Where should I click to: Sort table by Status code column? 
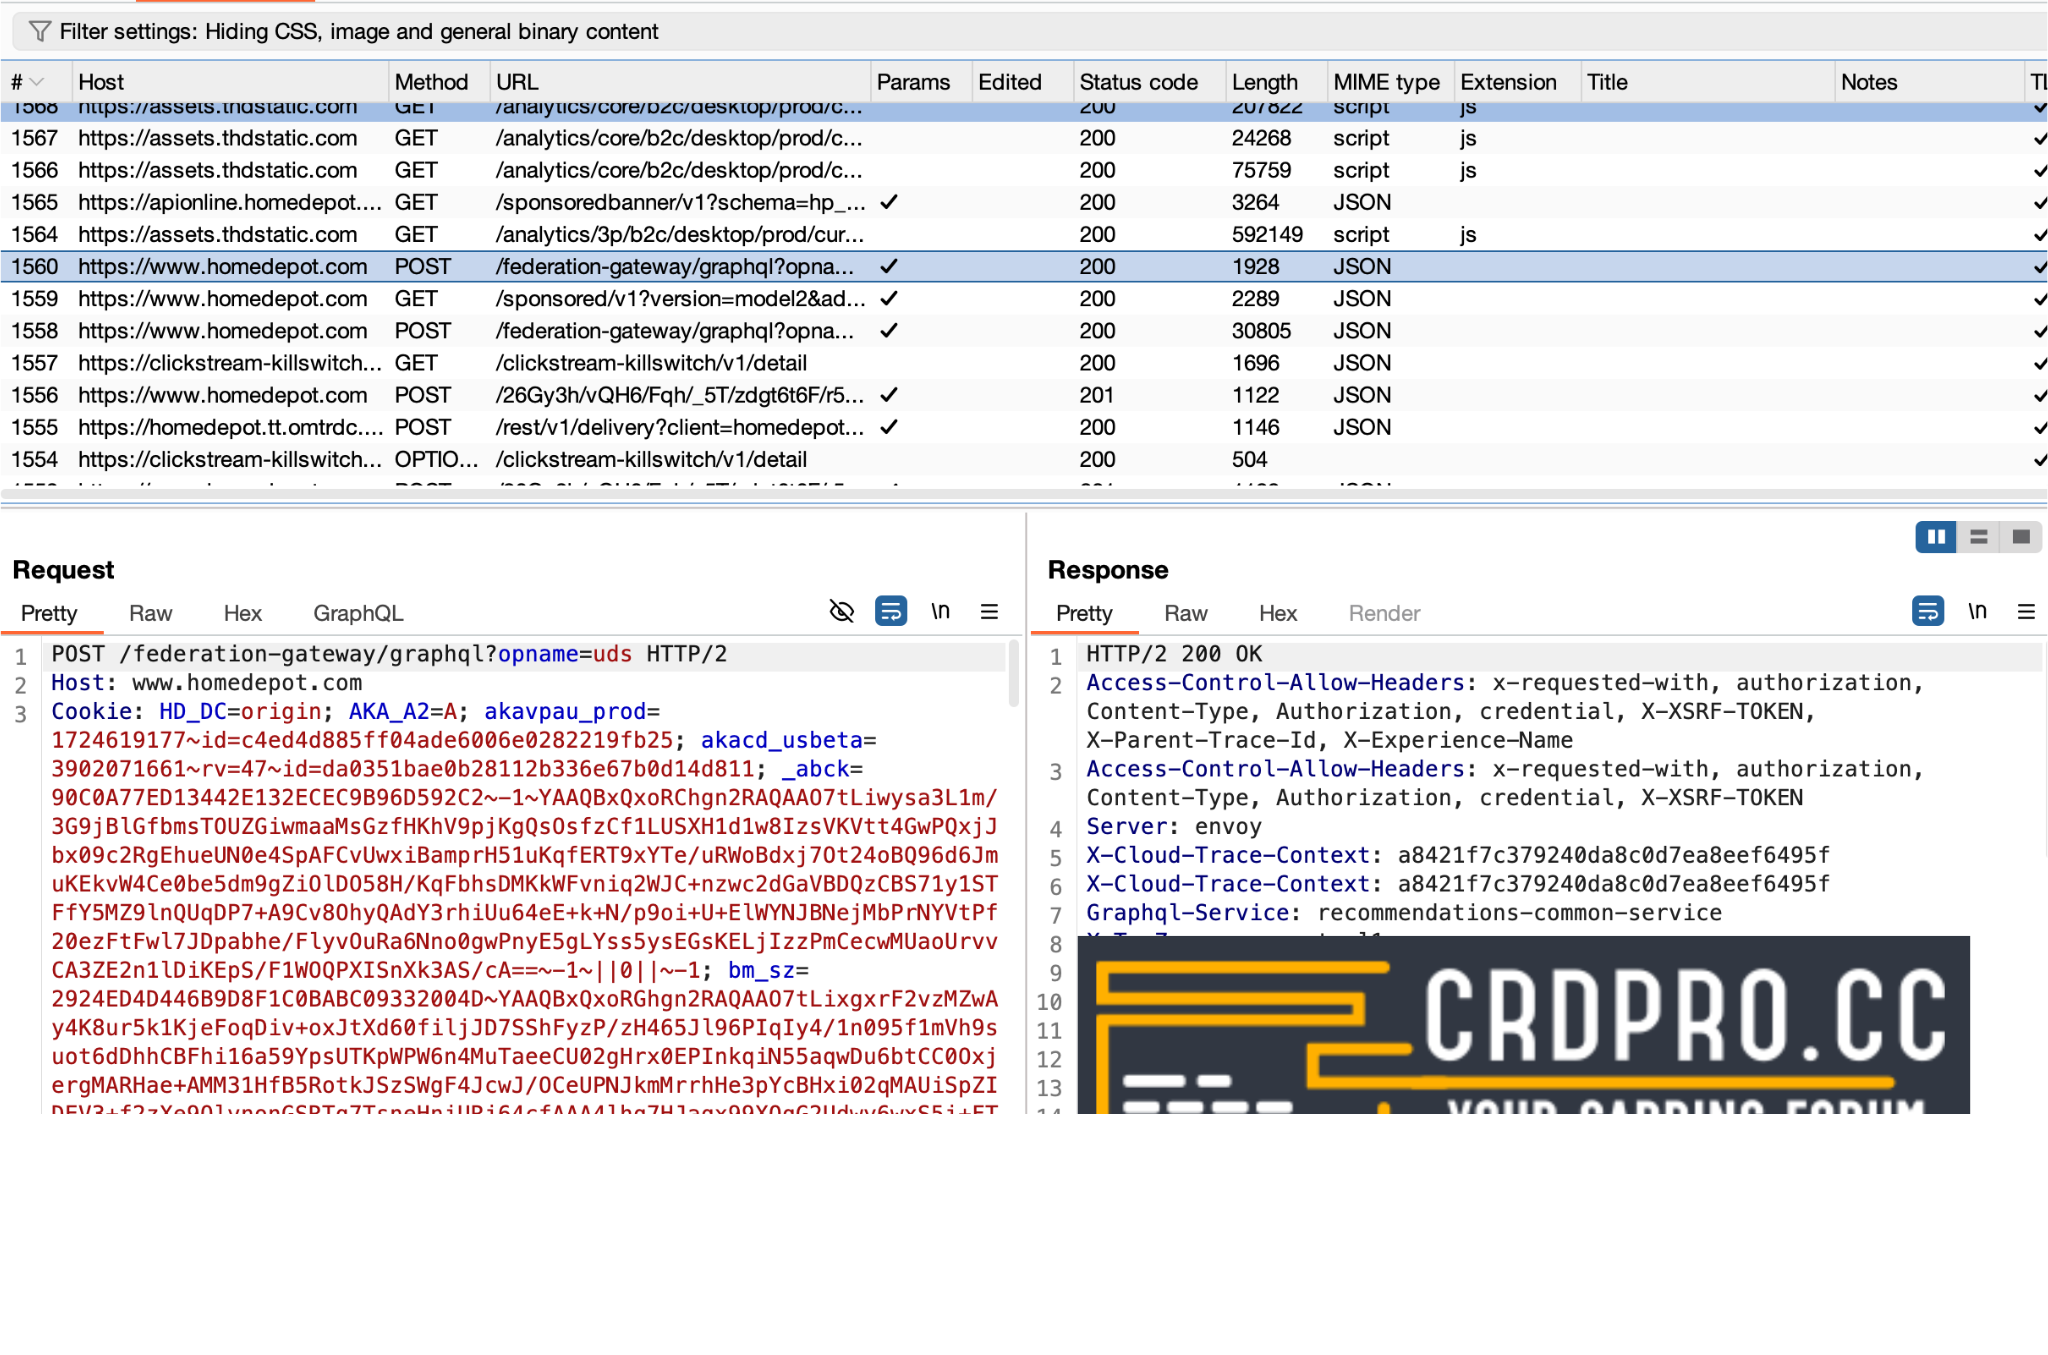1148,82
